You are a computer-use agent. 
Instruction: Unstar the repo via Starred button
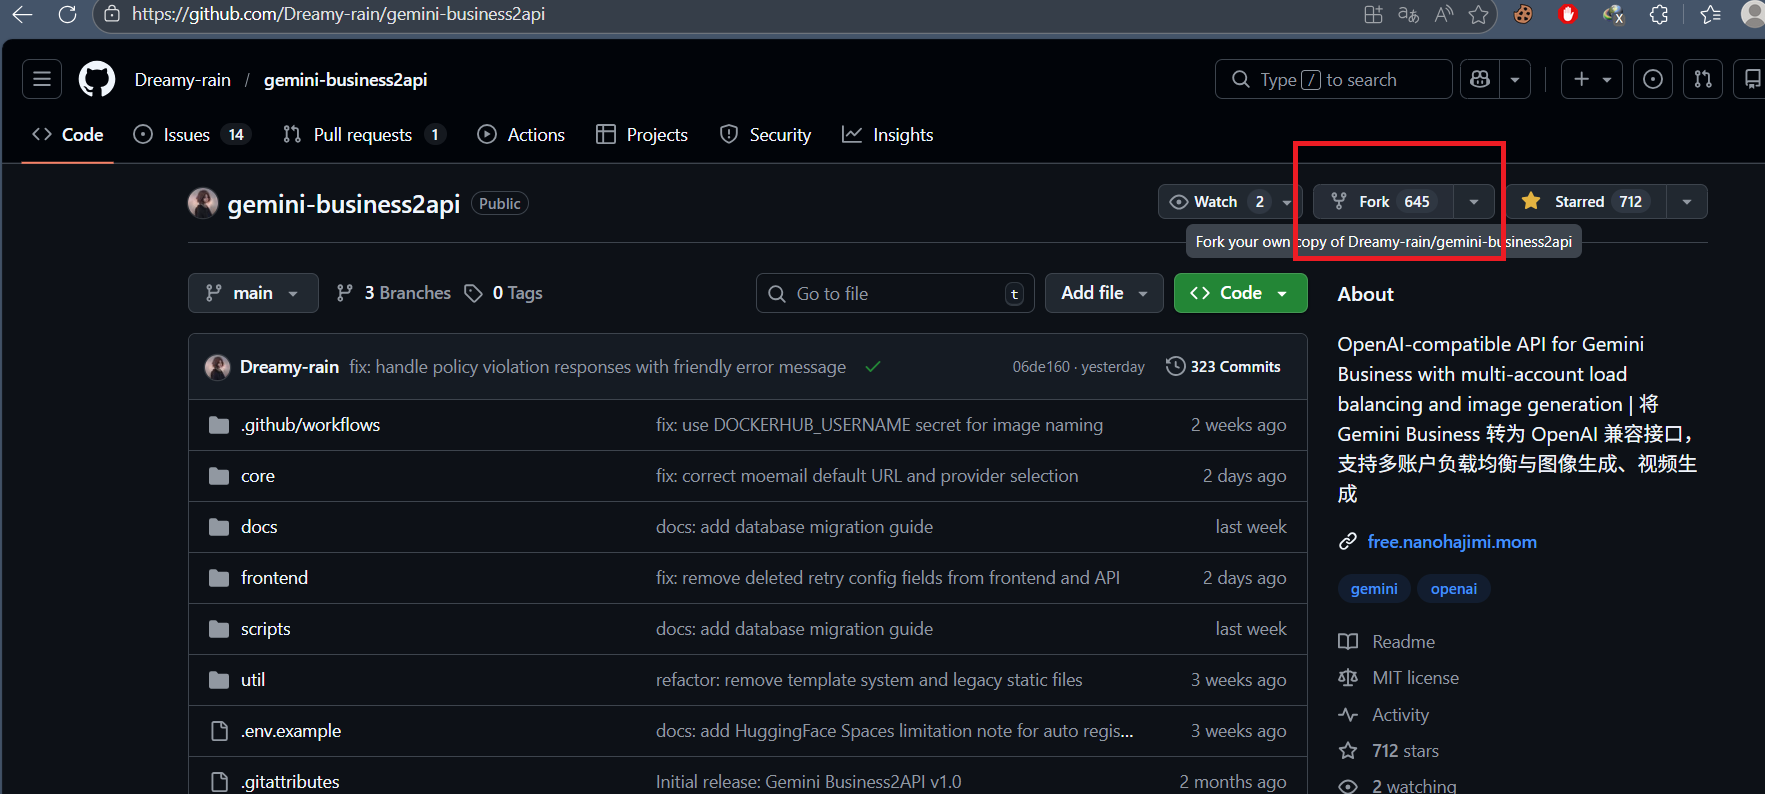[x=1587, y=201]
